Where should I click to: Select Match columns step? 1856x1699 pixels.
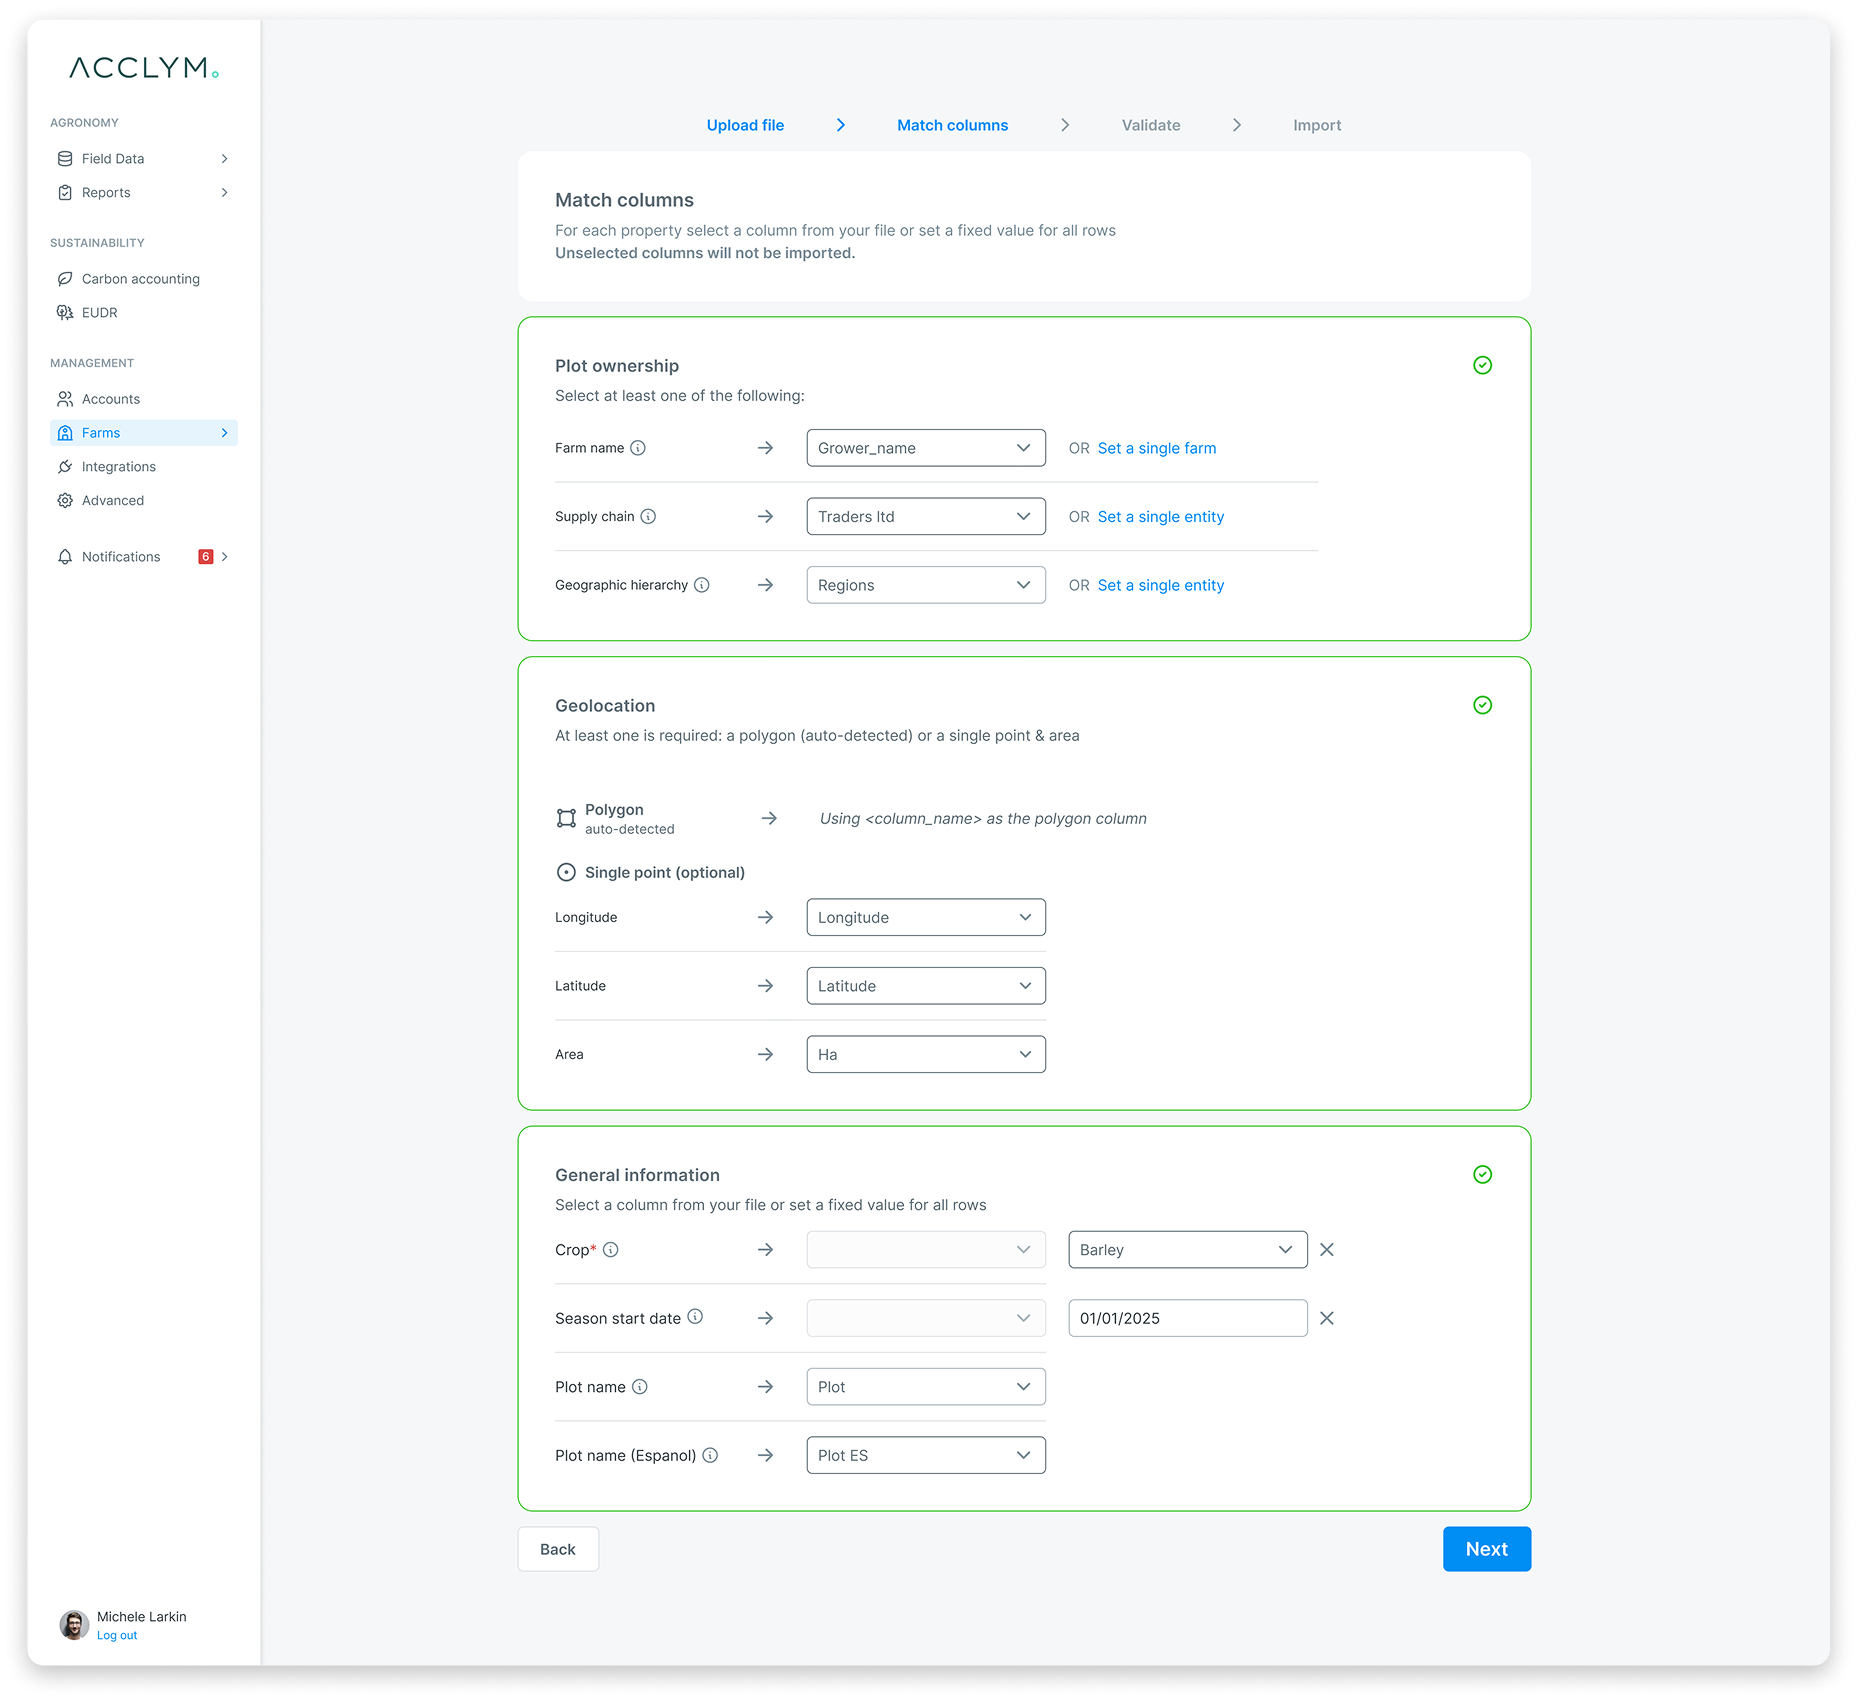[952, 125]
